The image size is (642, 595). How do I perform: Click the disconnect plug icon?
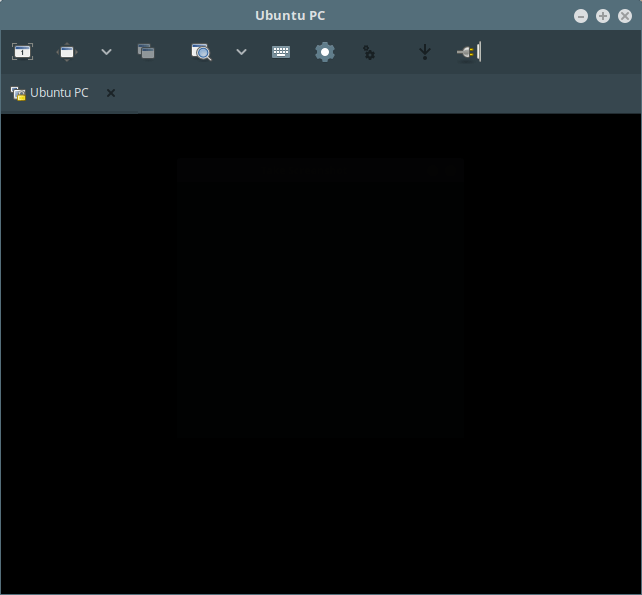(x=469, y=52)
